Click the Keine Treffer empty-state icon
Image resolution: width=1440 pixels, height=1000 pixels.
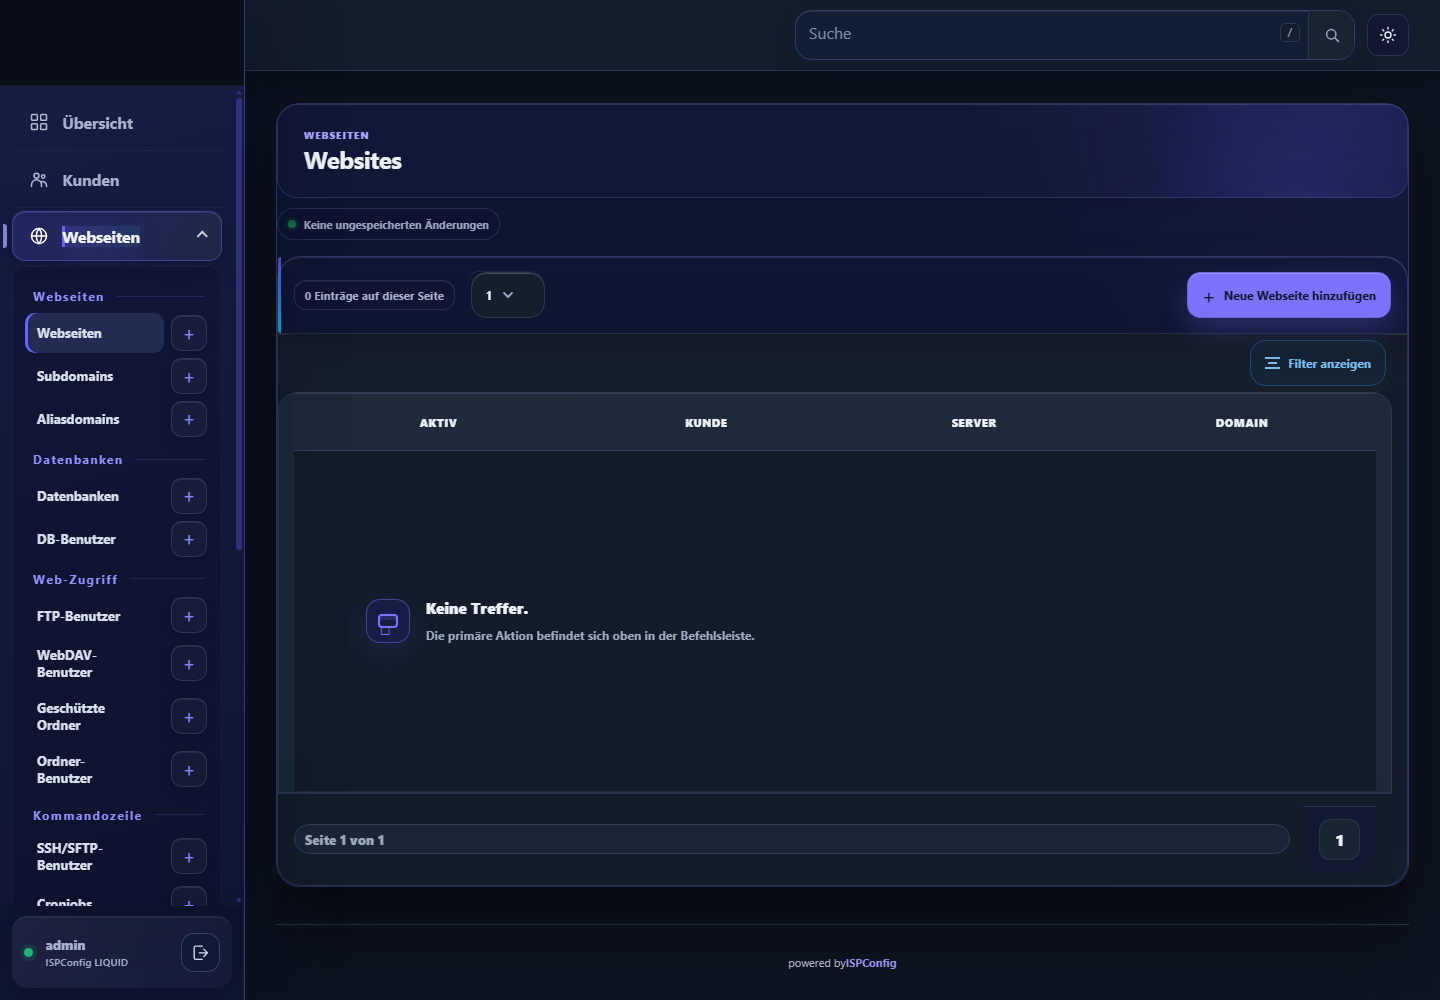click(x=388, y=621)
